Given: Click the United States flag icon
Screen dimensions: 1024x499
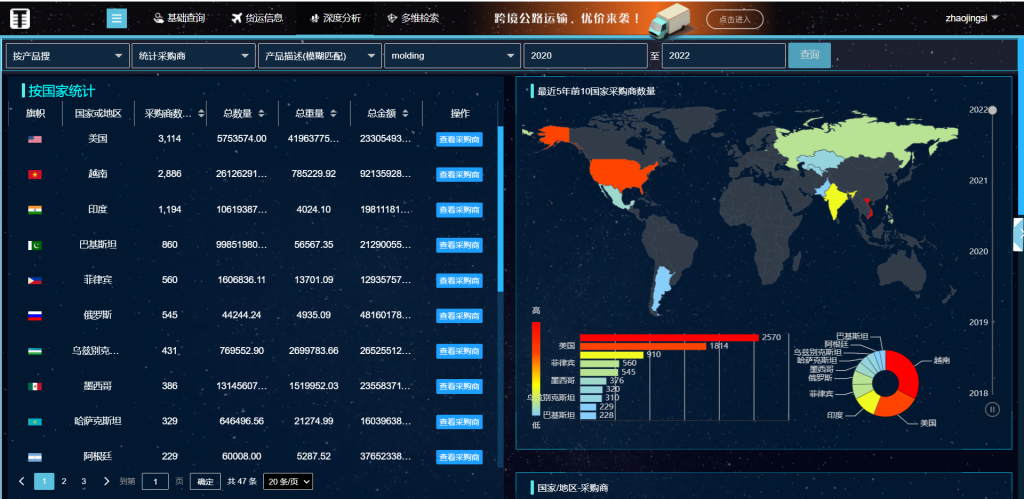Looking at the screenshot, I should point(35,139).
